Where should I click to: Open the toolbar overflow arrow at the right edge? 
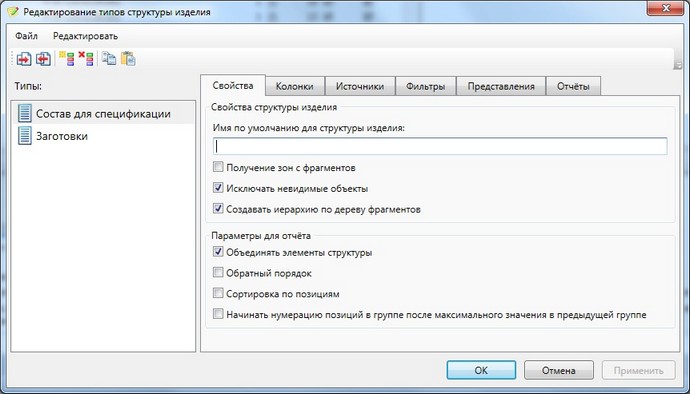tap(677, 65)
